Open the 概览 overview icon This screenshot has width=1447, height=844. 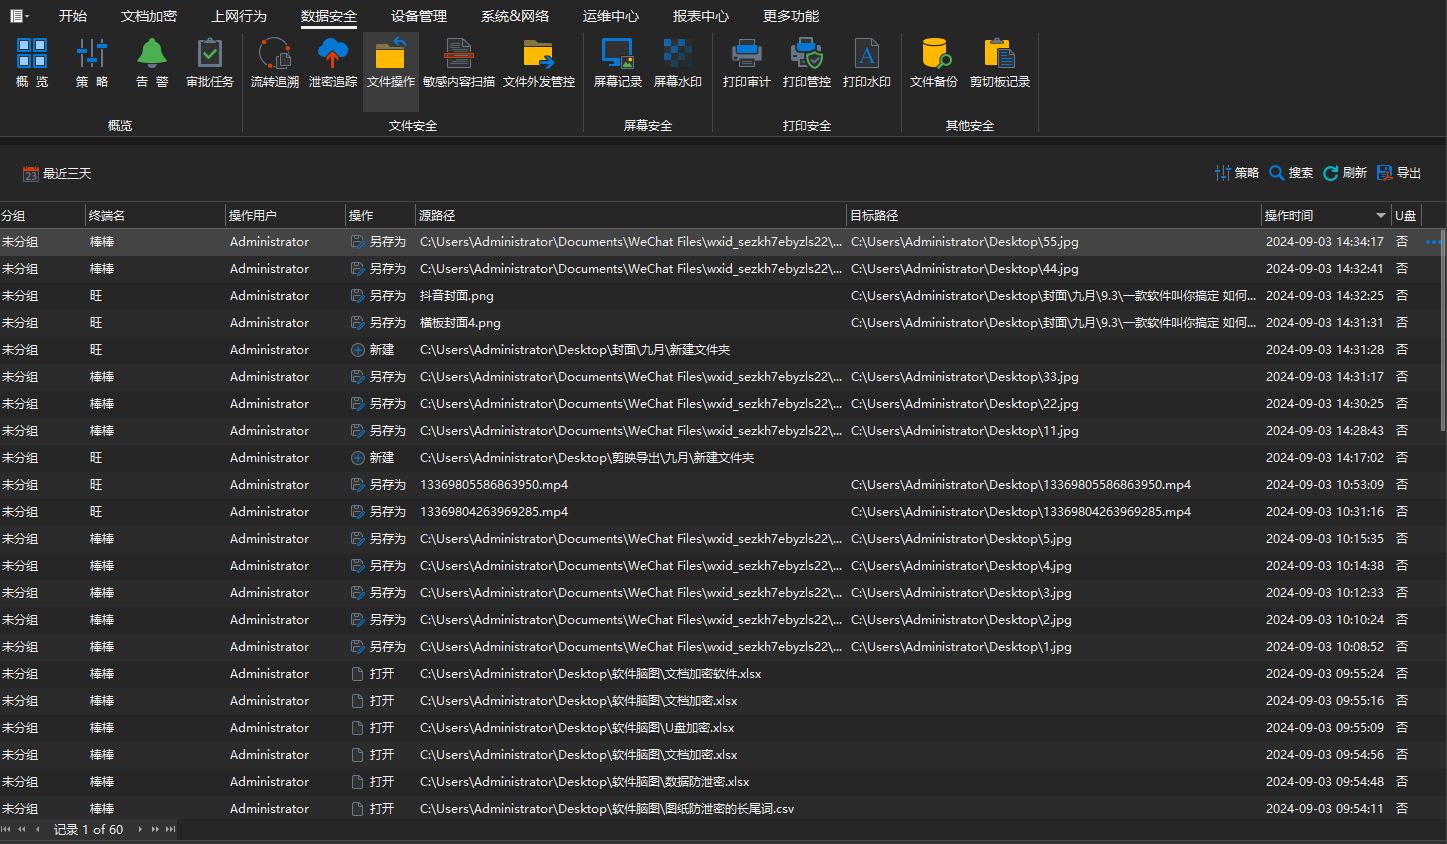pyautogui.click(x=32, y=62)
